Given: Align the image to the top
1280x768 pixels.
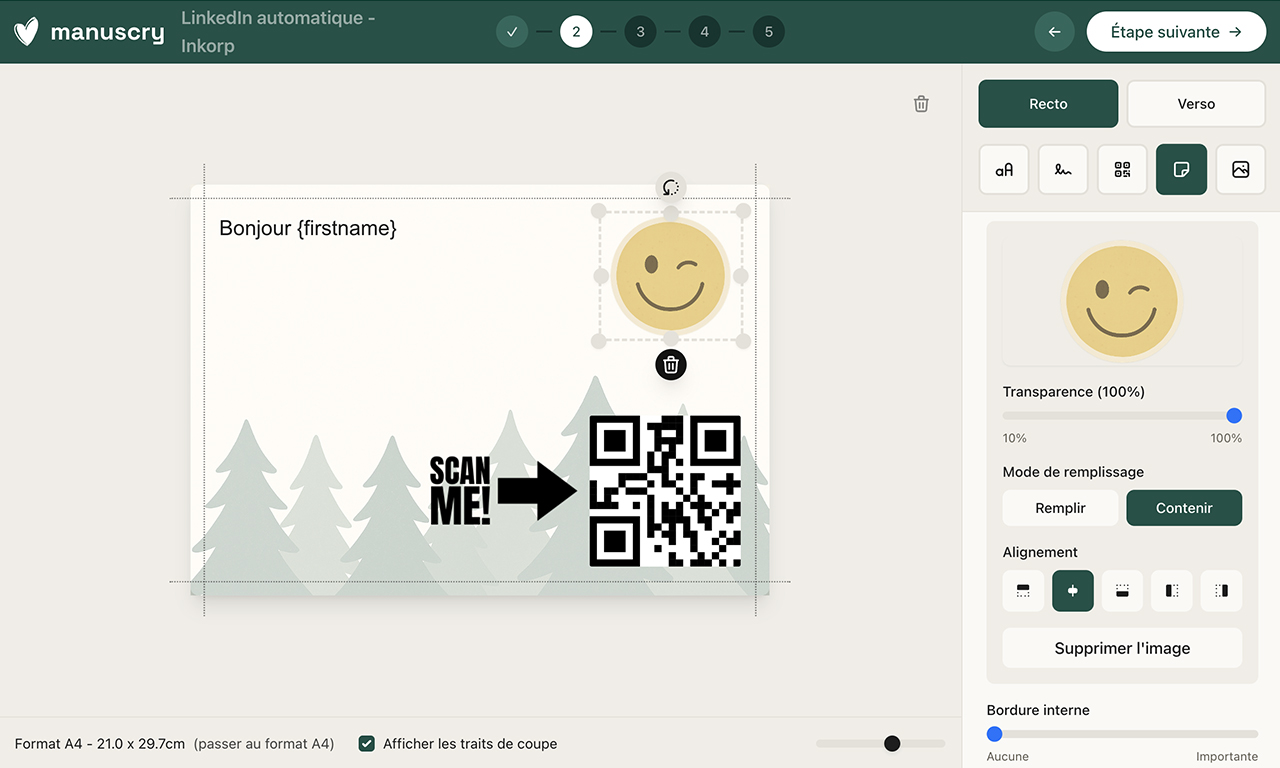Looking at the screenshot, I should (x=1023, y=591).
